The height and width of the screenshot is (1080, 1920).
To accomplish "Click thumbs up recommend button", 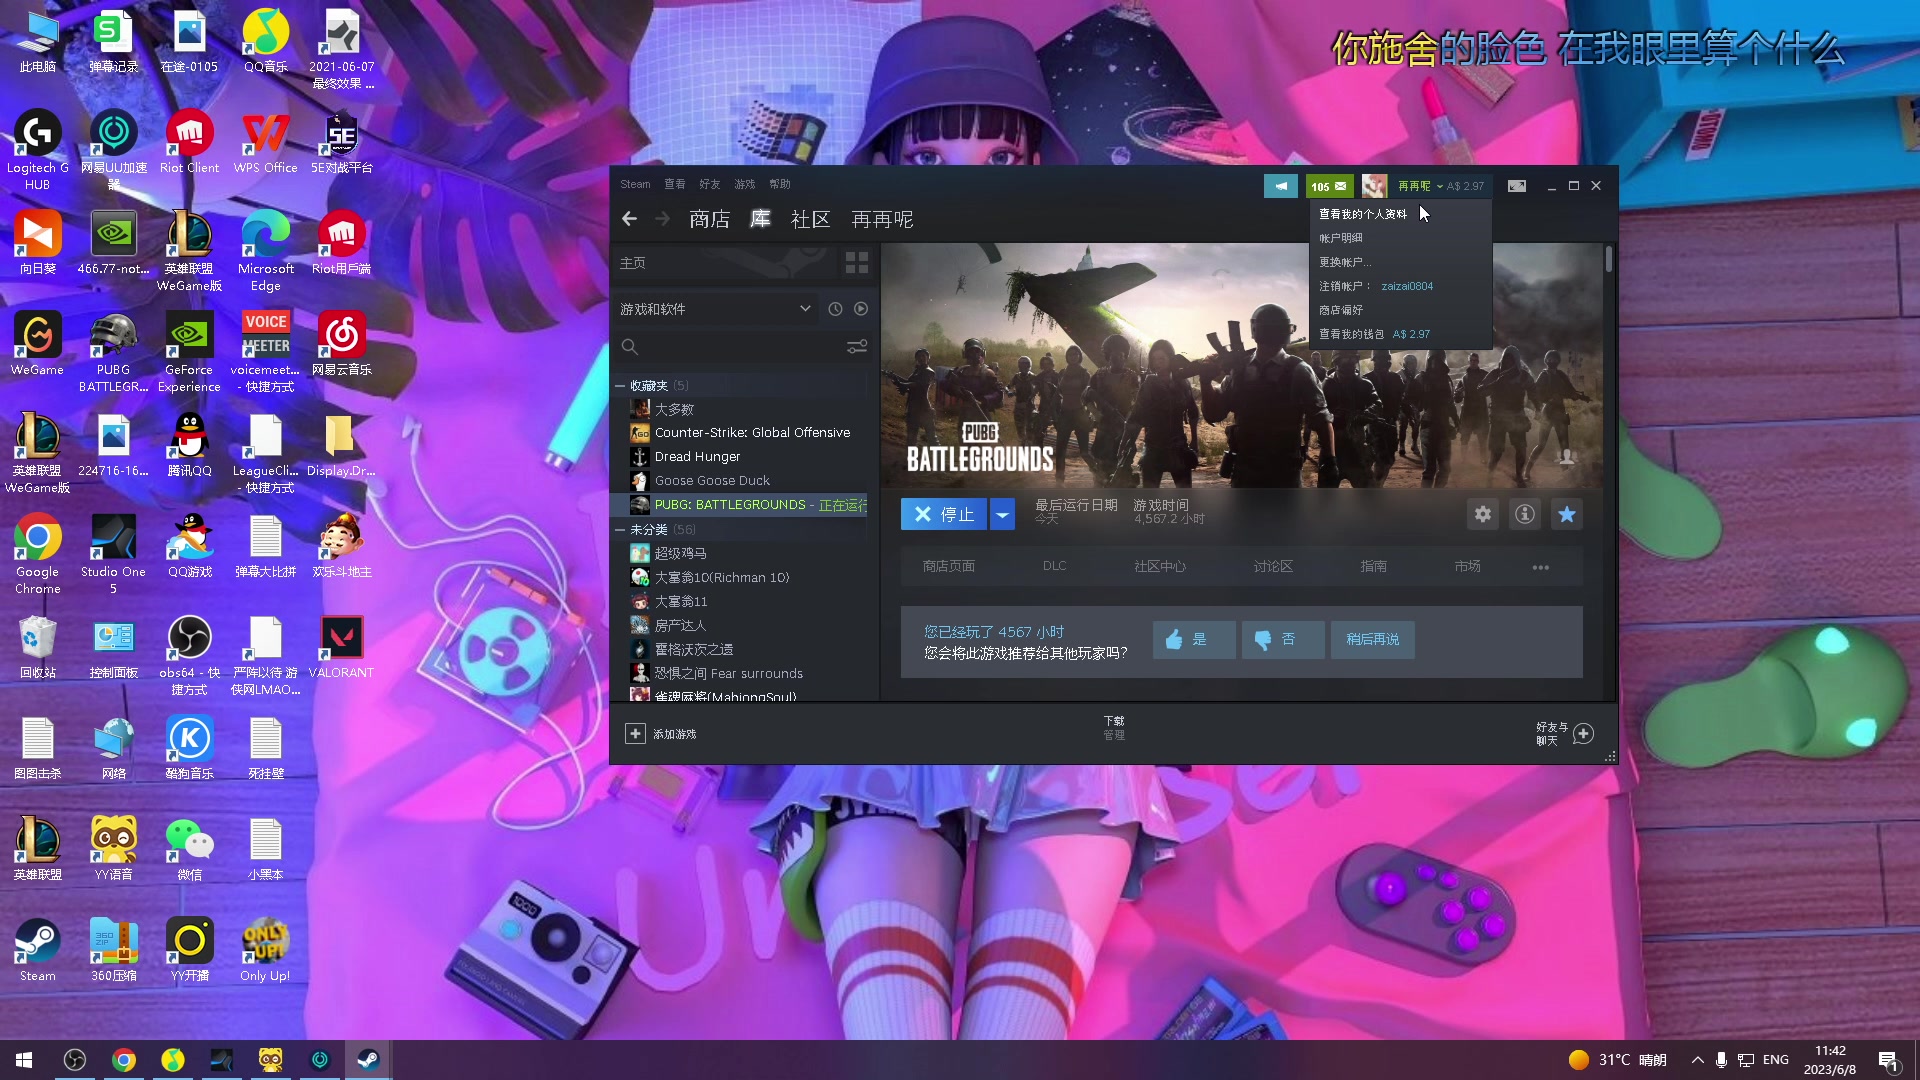I will click(1194, 640).
